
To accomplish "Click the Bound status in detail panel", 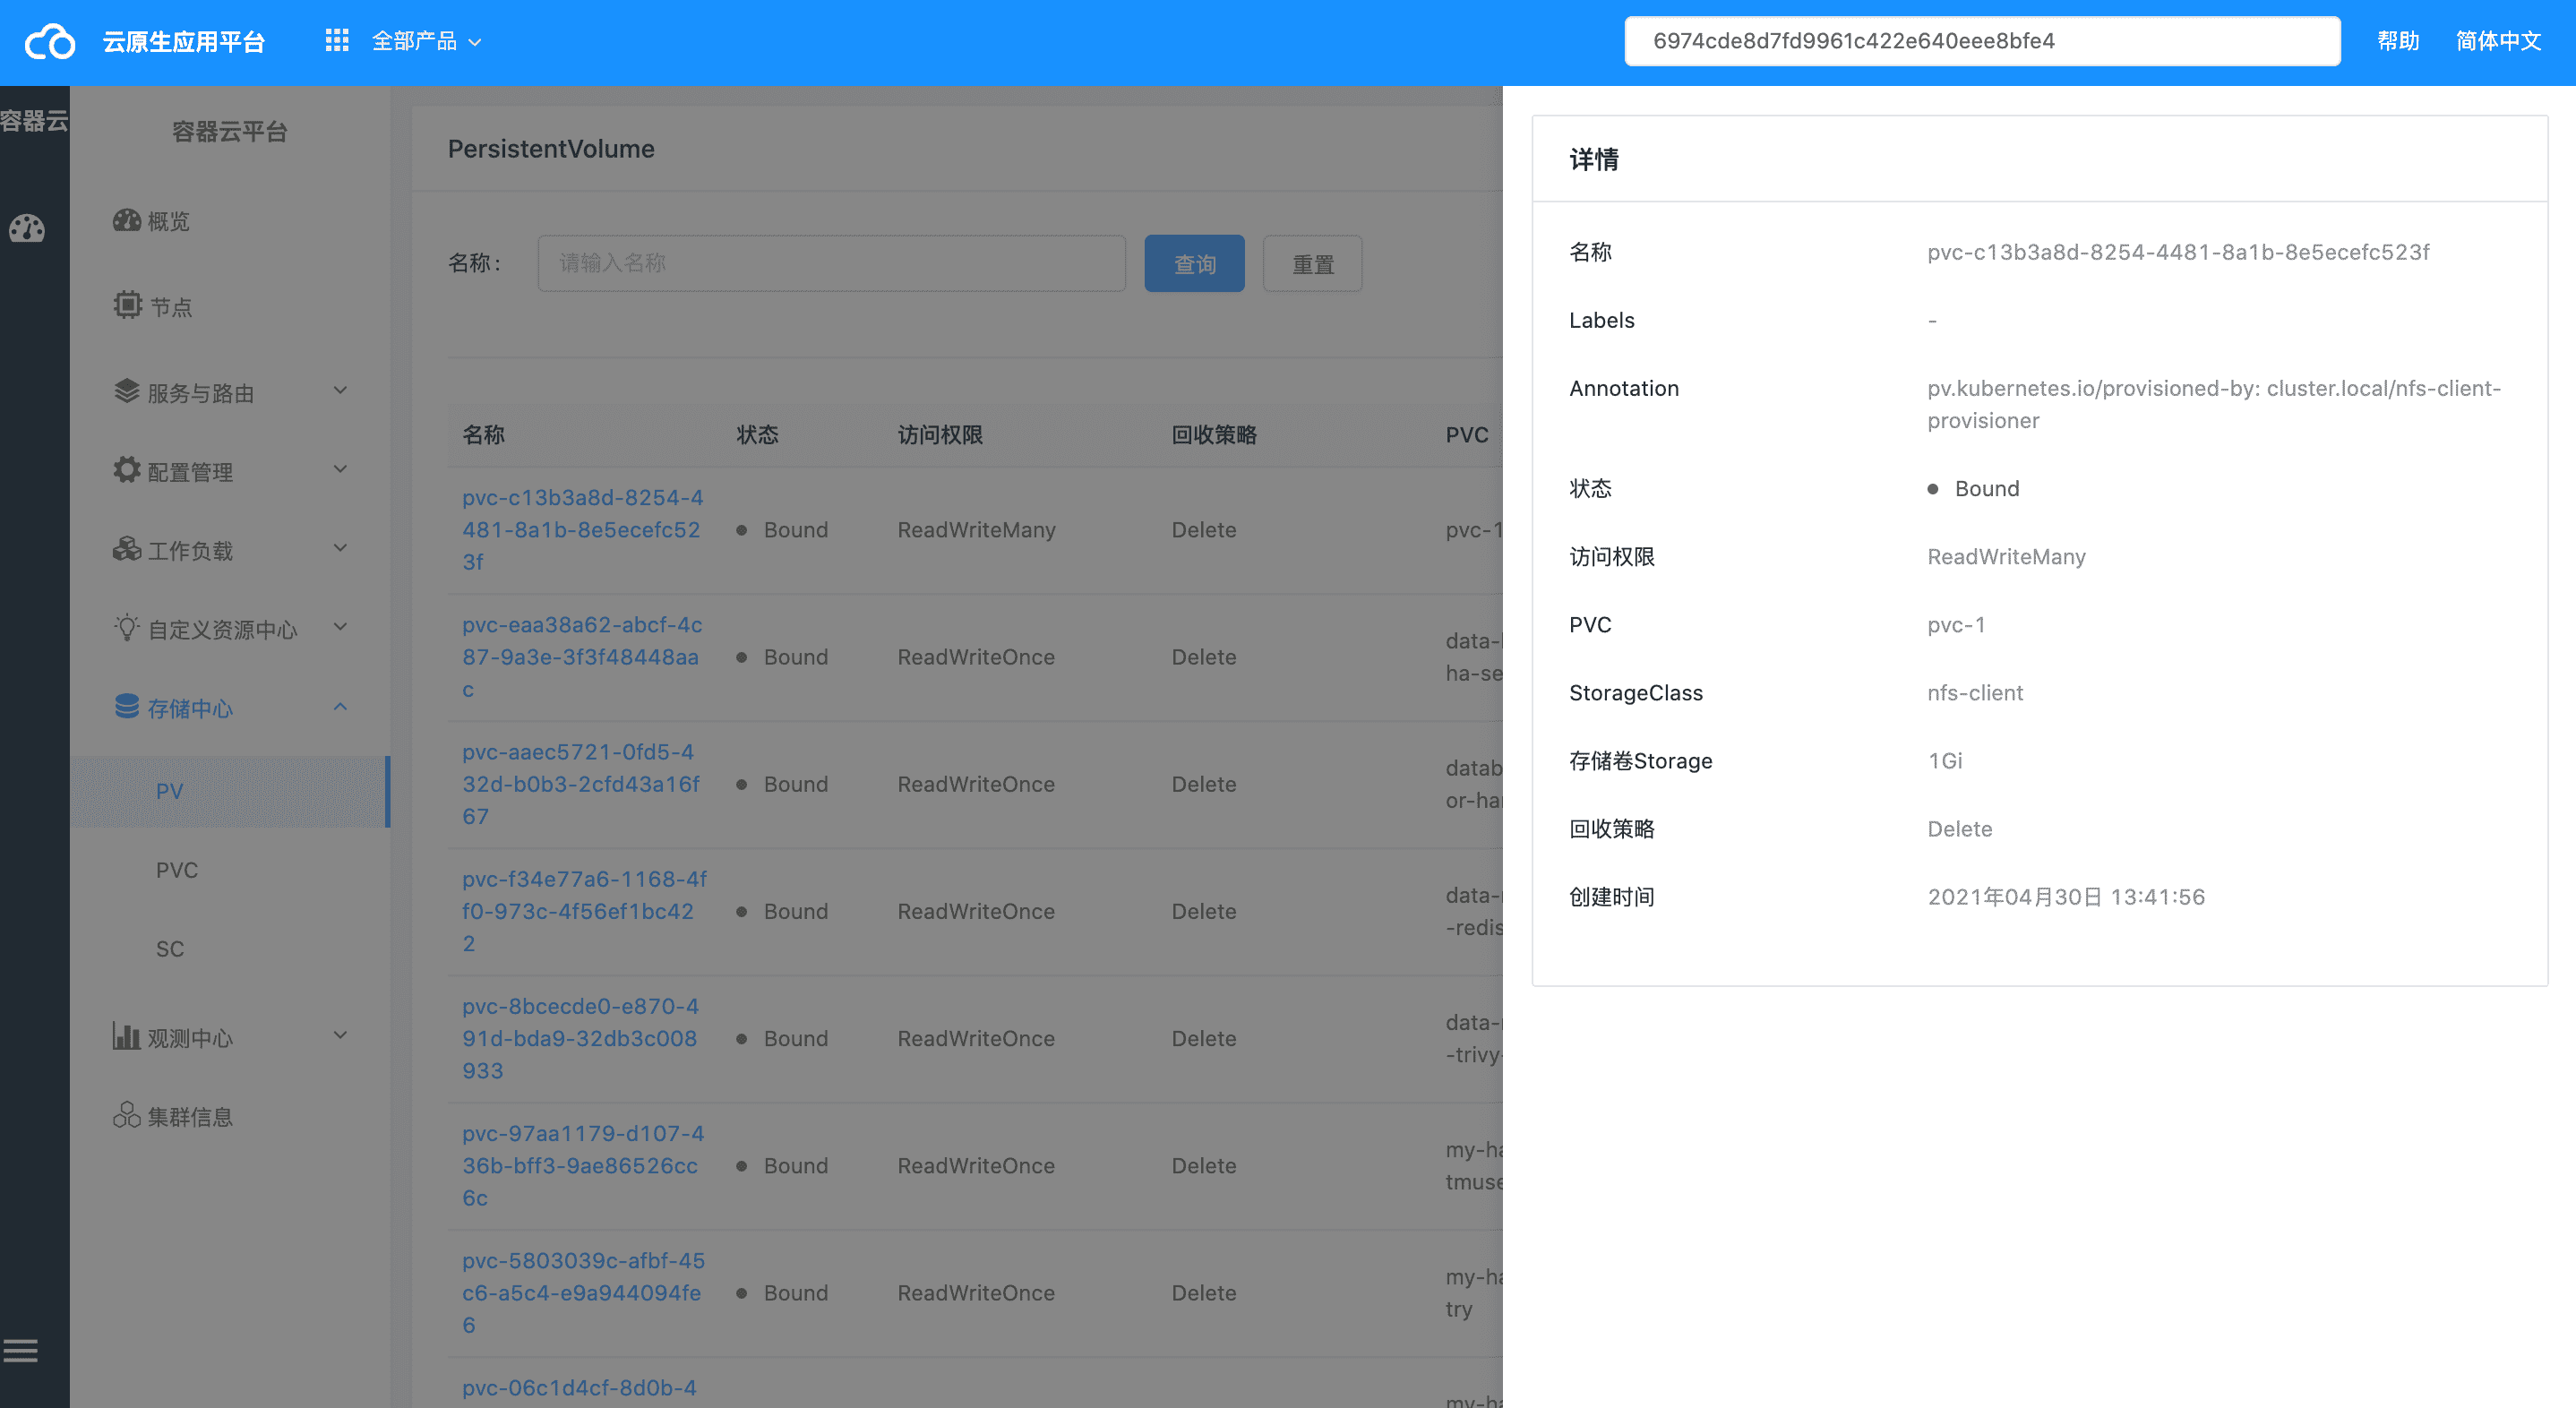I will tap(1973, 489).
